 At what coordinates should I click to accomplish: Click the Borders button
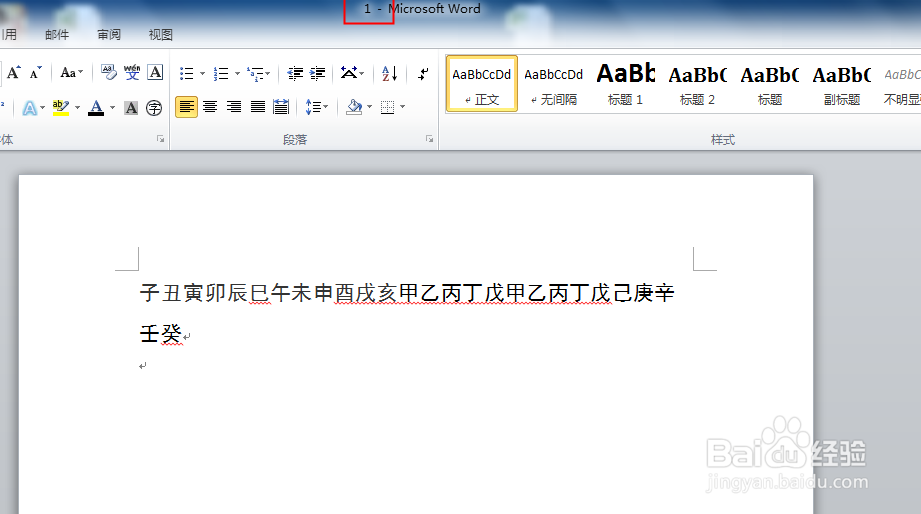click(x=388, y=107)
